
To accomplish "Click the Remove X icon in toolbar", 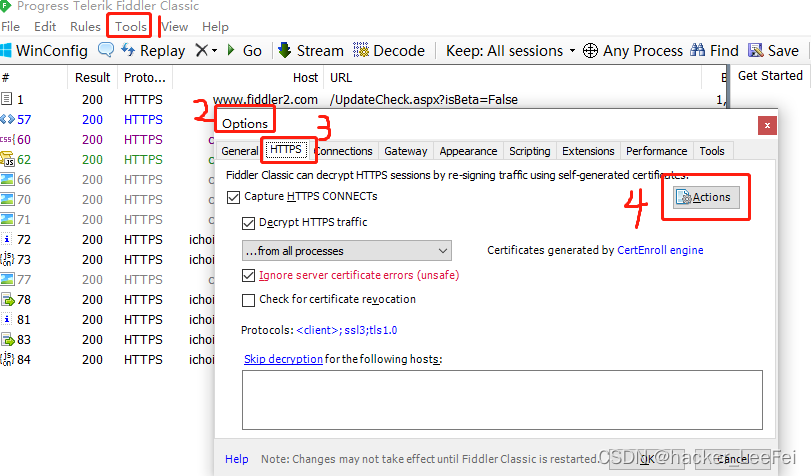I will 202,50.
